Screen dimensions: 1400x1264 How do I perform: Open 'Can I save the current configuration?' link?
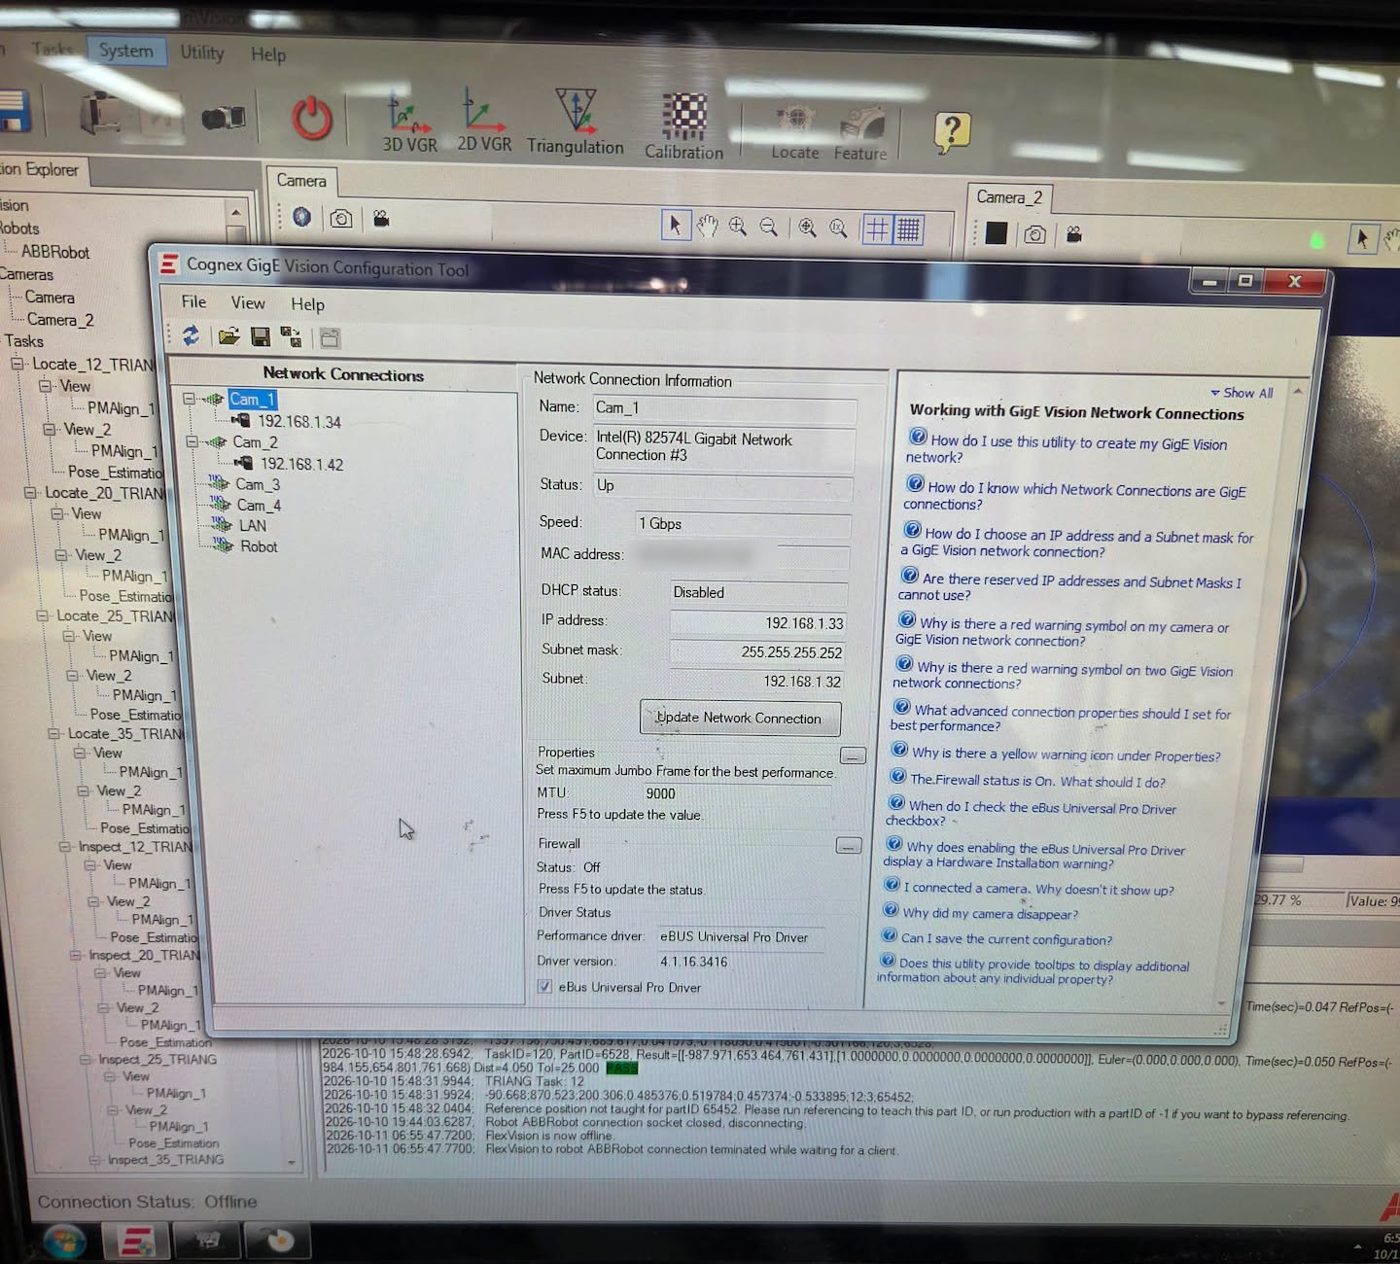point(1006,939)
